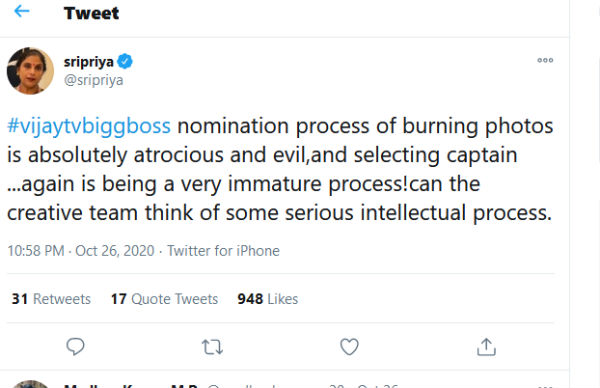View the 31 Retweets list
Viewport: 600px width, 388px height.
coord(51,299)
